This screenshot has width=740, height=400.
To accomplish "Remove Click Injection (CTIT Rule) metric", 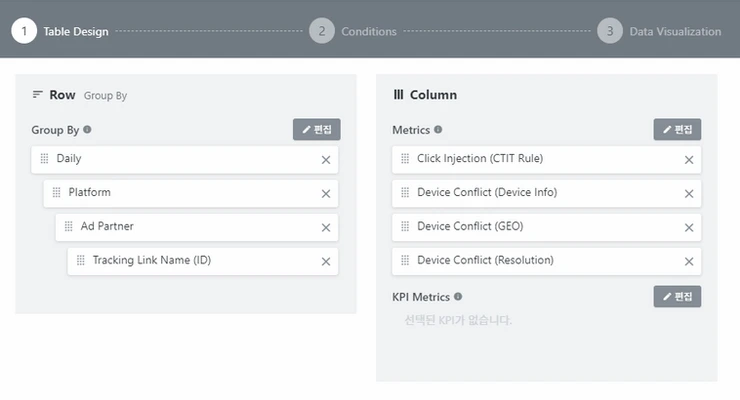I will [688, 159].
